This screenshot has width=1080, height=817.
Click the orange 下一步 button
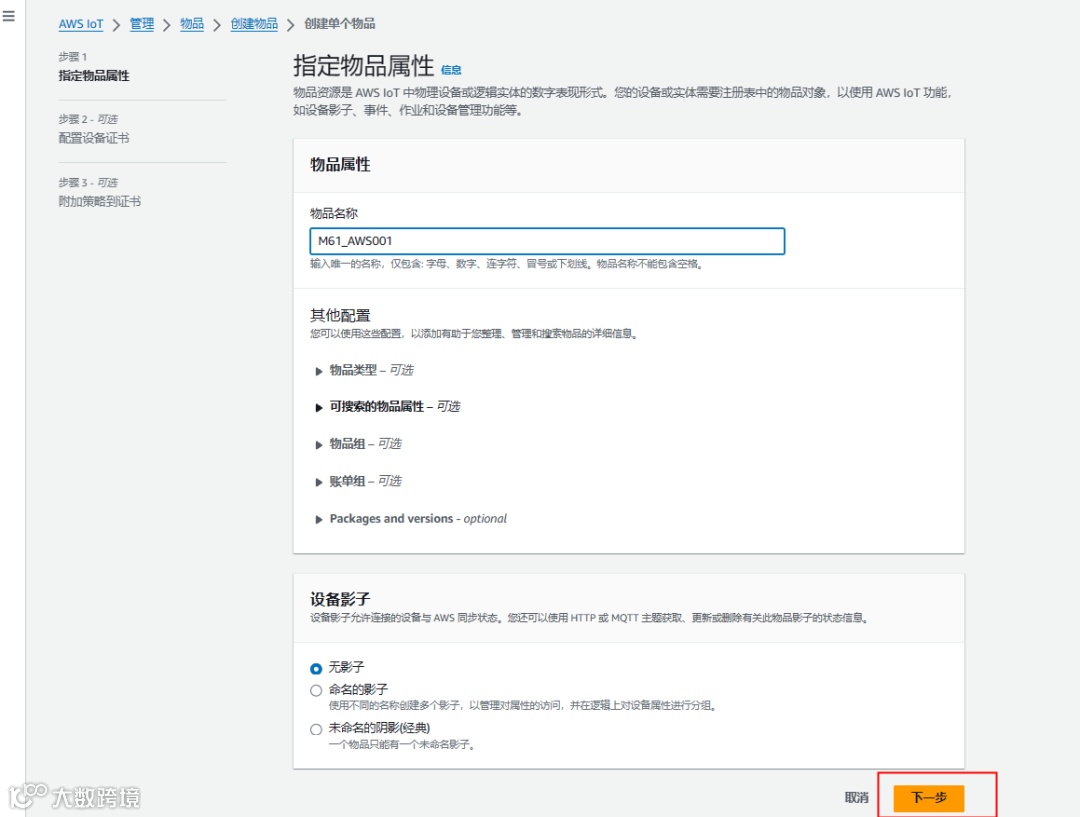coord(928,798)
